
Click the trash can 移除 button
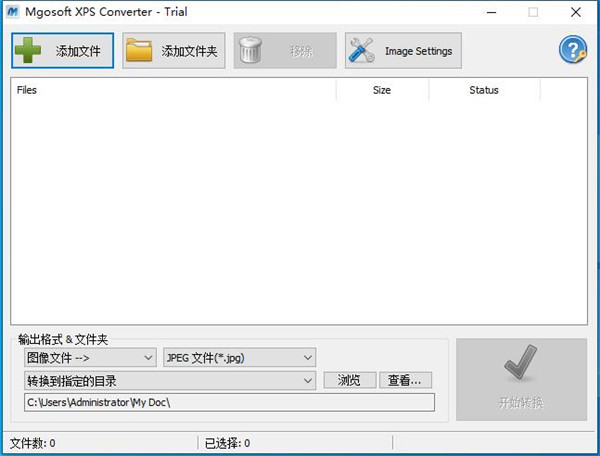pos(285,50)
